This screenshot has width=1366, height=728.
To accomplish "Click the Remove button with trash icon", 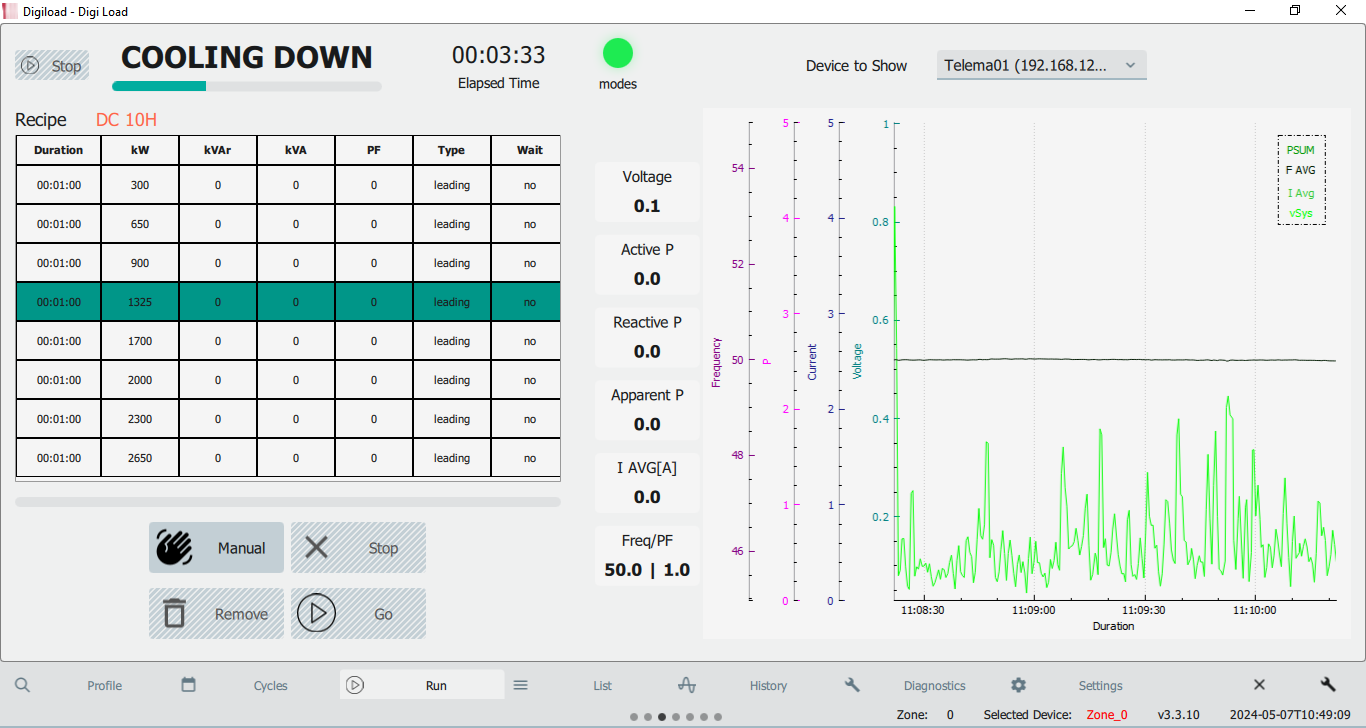I will click(x=216, y=614).
